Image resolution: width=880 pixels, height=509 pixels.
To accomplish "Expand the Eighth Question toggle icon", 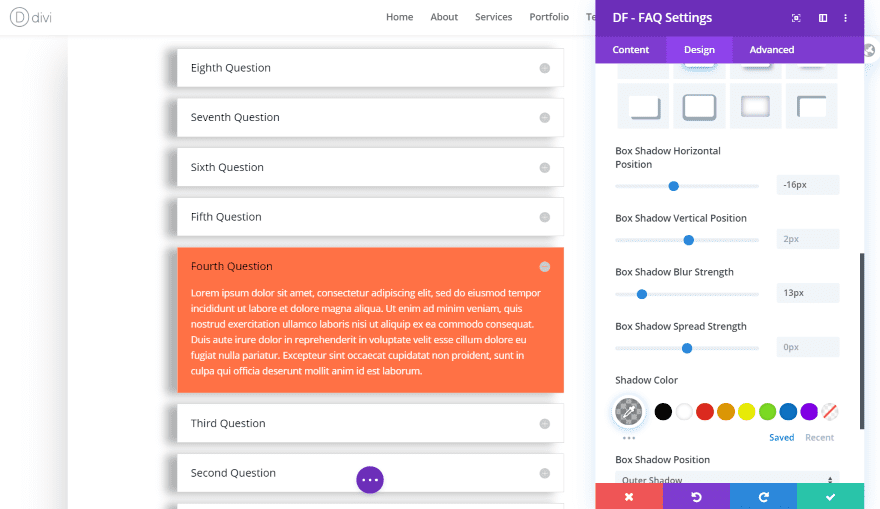I will pos(544,68).
